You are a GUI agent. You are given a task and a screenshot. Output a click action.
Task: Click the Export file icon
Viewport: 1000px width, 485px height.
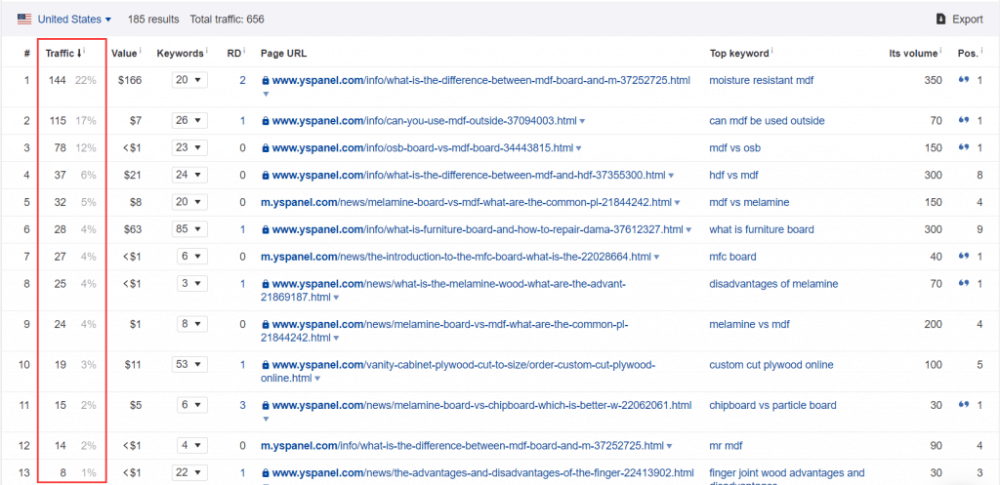[x=940, y=19]
